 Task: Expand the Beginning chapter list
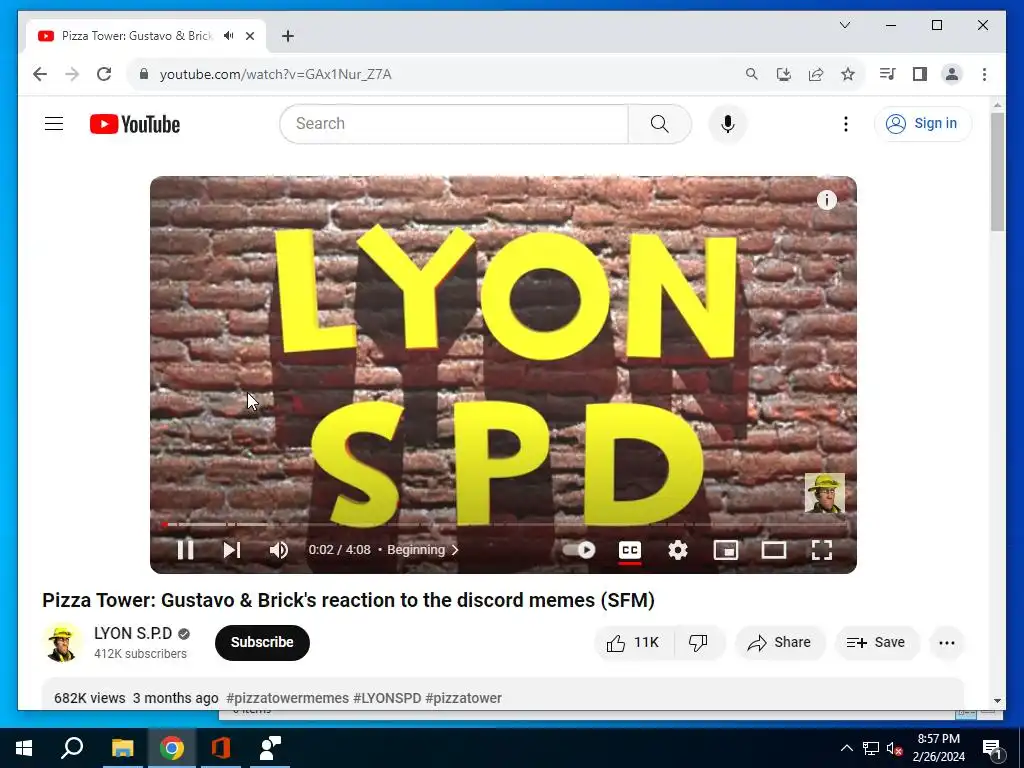423,550
